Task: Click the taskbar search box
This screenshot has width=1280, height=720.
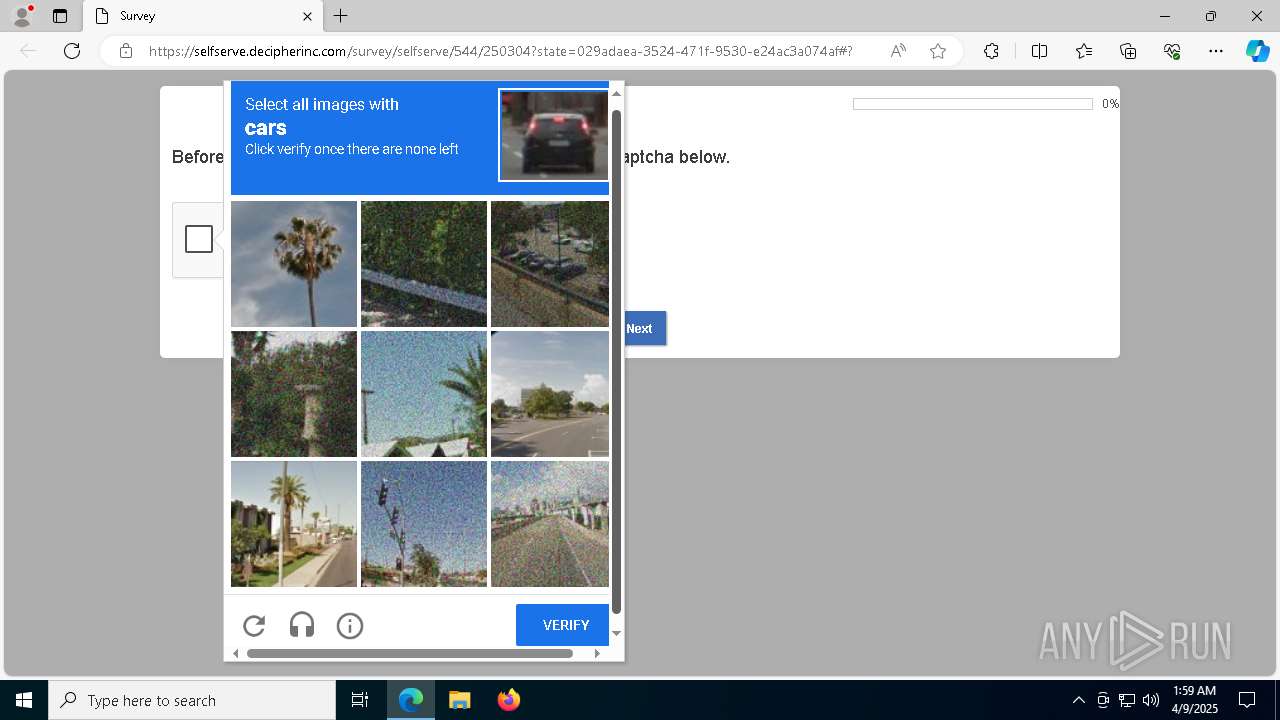Action: pos(192,700)
